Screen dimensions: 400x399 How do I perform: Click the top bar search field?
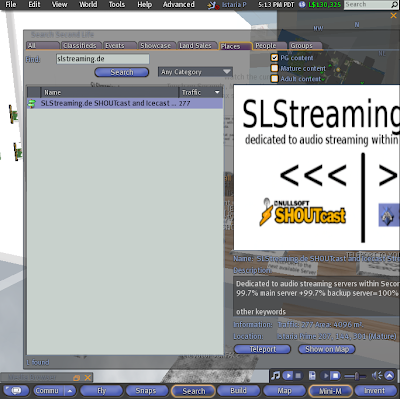point(367,5)
